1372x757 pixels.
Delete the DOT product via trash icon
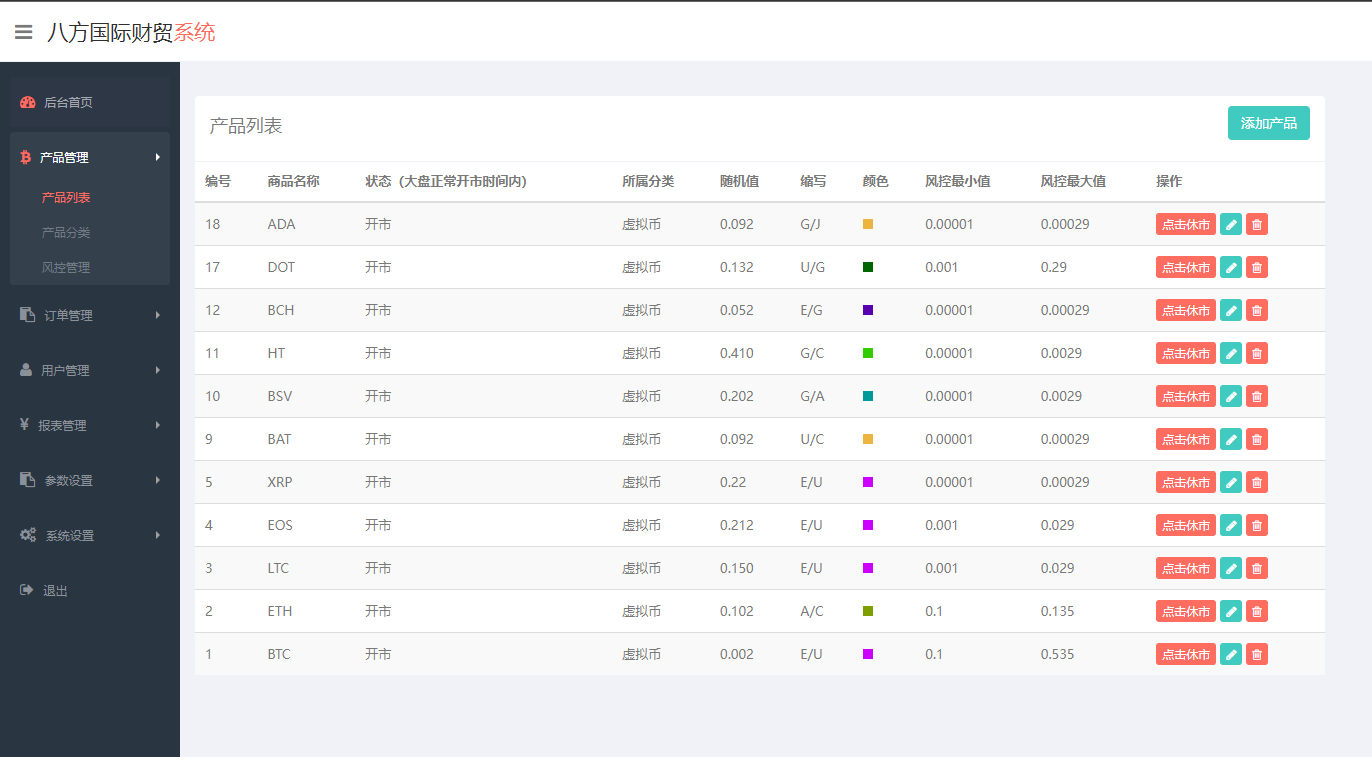1257,268
